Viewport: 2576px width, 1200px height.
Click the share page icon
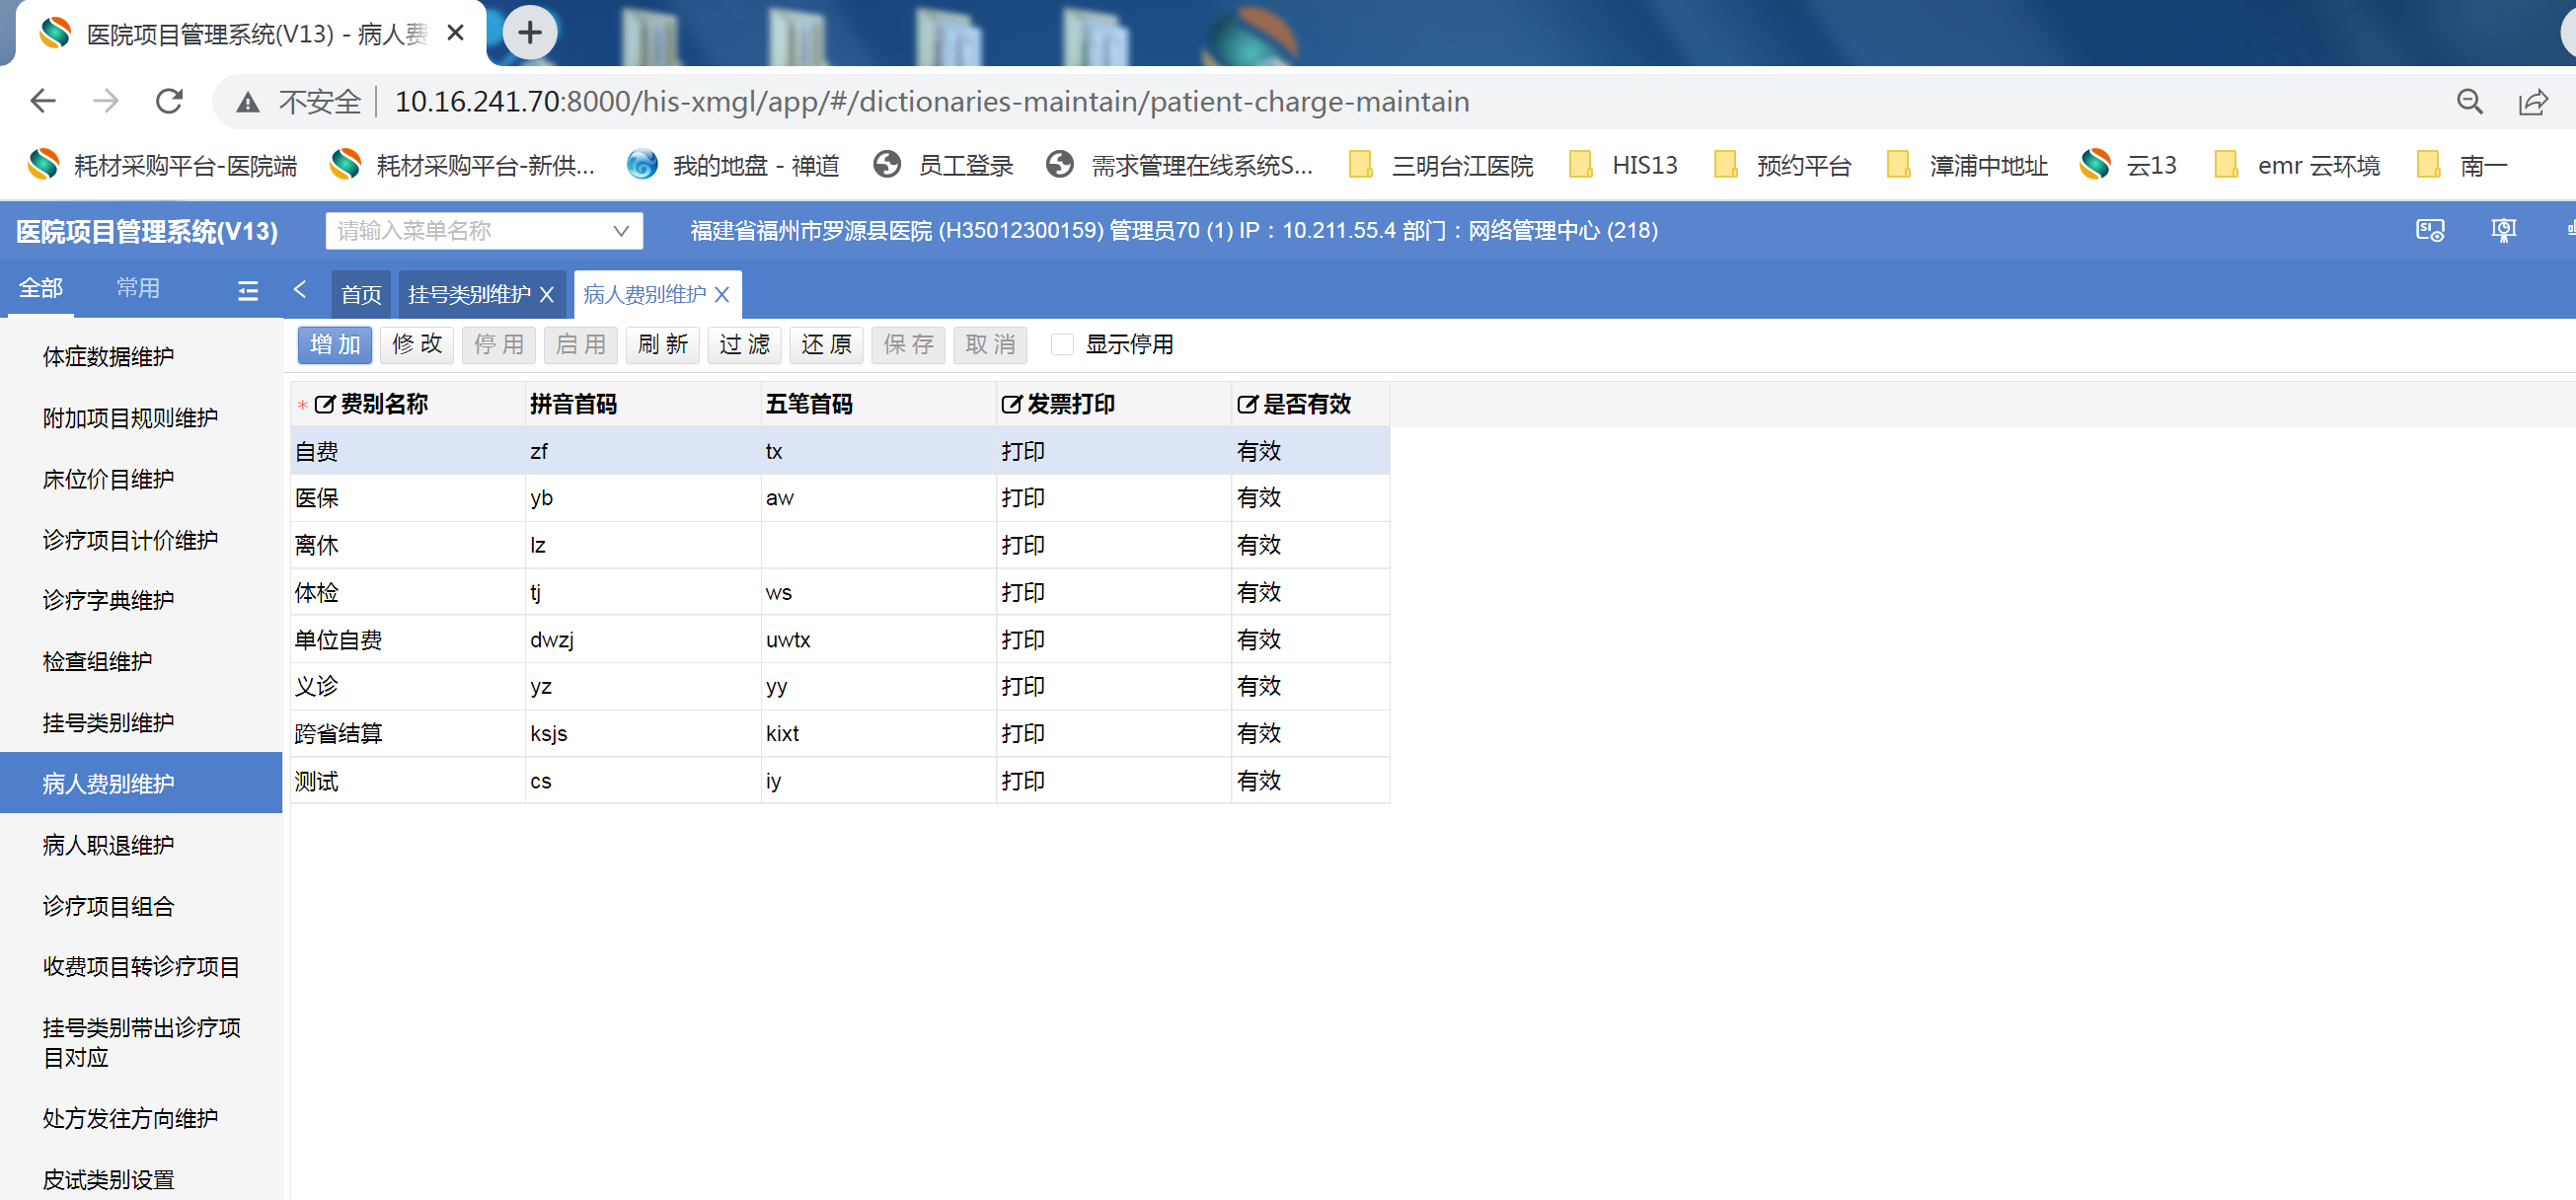[2532, 101]
